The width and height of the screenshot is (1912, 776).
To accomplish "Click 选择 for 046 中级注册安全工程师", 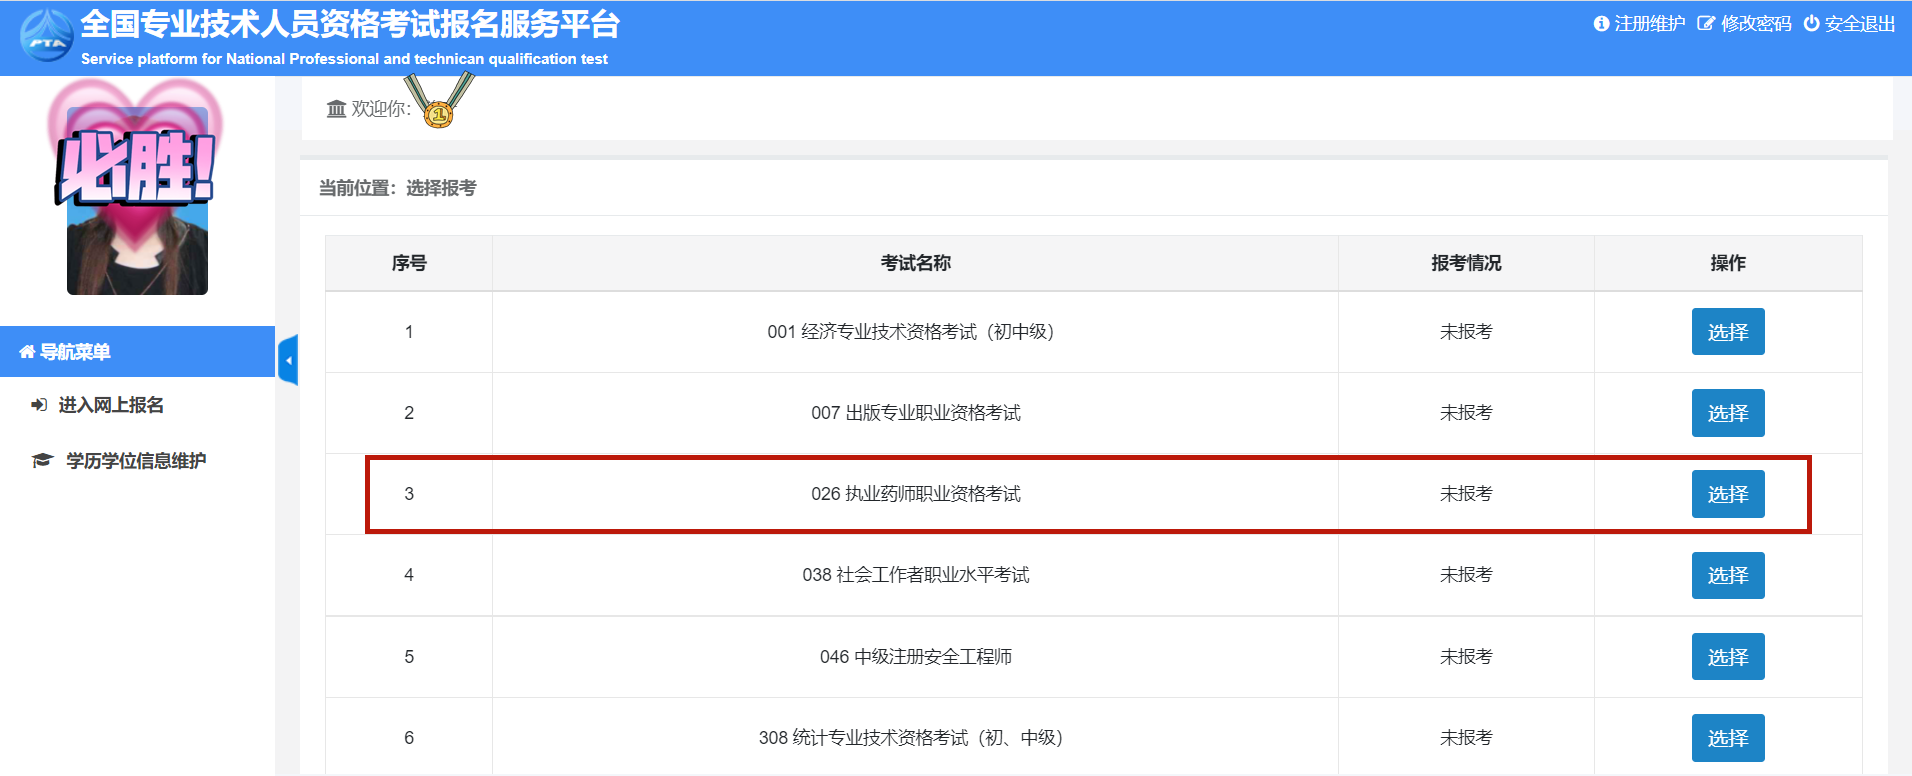I will coord(1728,657).
